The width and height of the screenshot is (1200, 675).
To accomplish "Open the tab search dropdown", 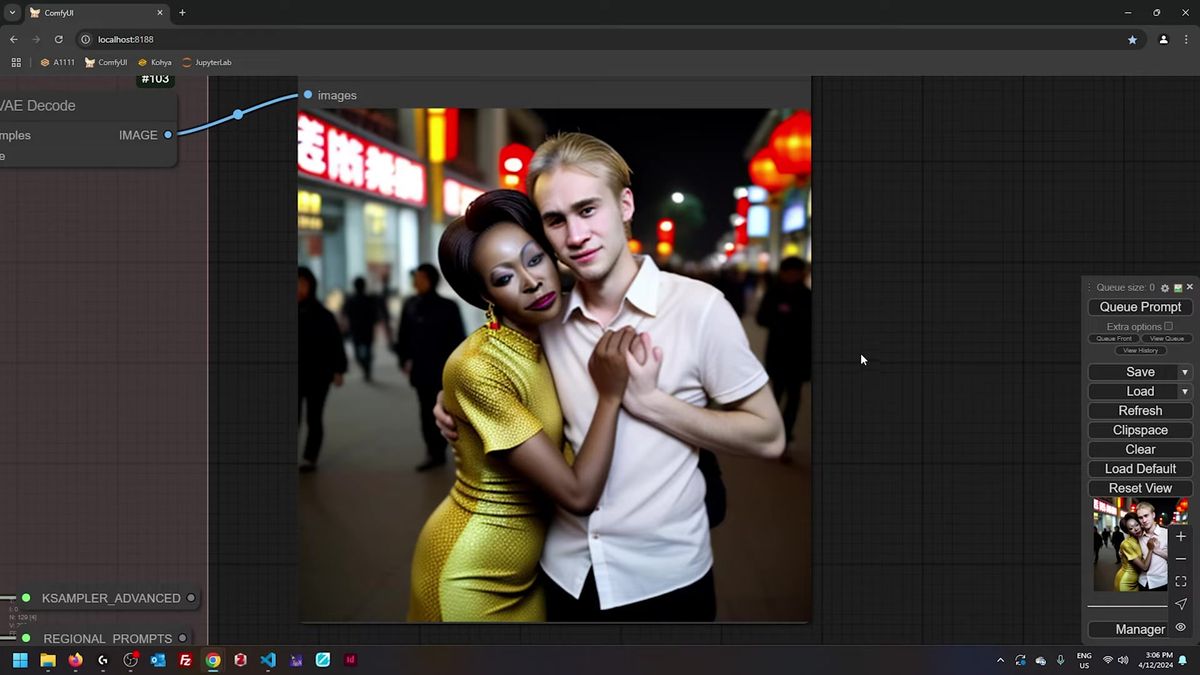I will click(11, 13).
